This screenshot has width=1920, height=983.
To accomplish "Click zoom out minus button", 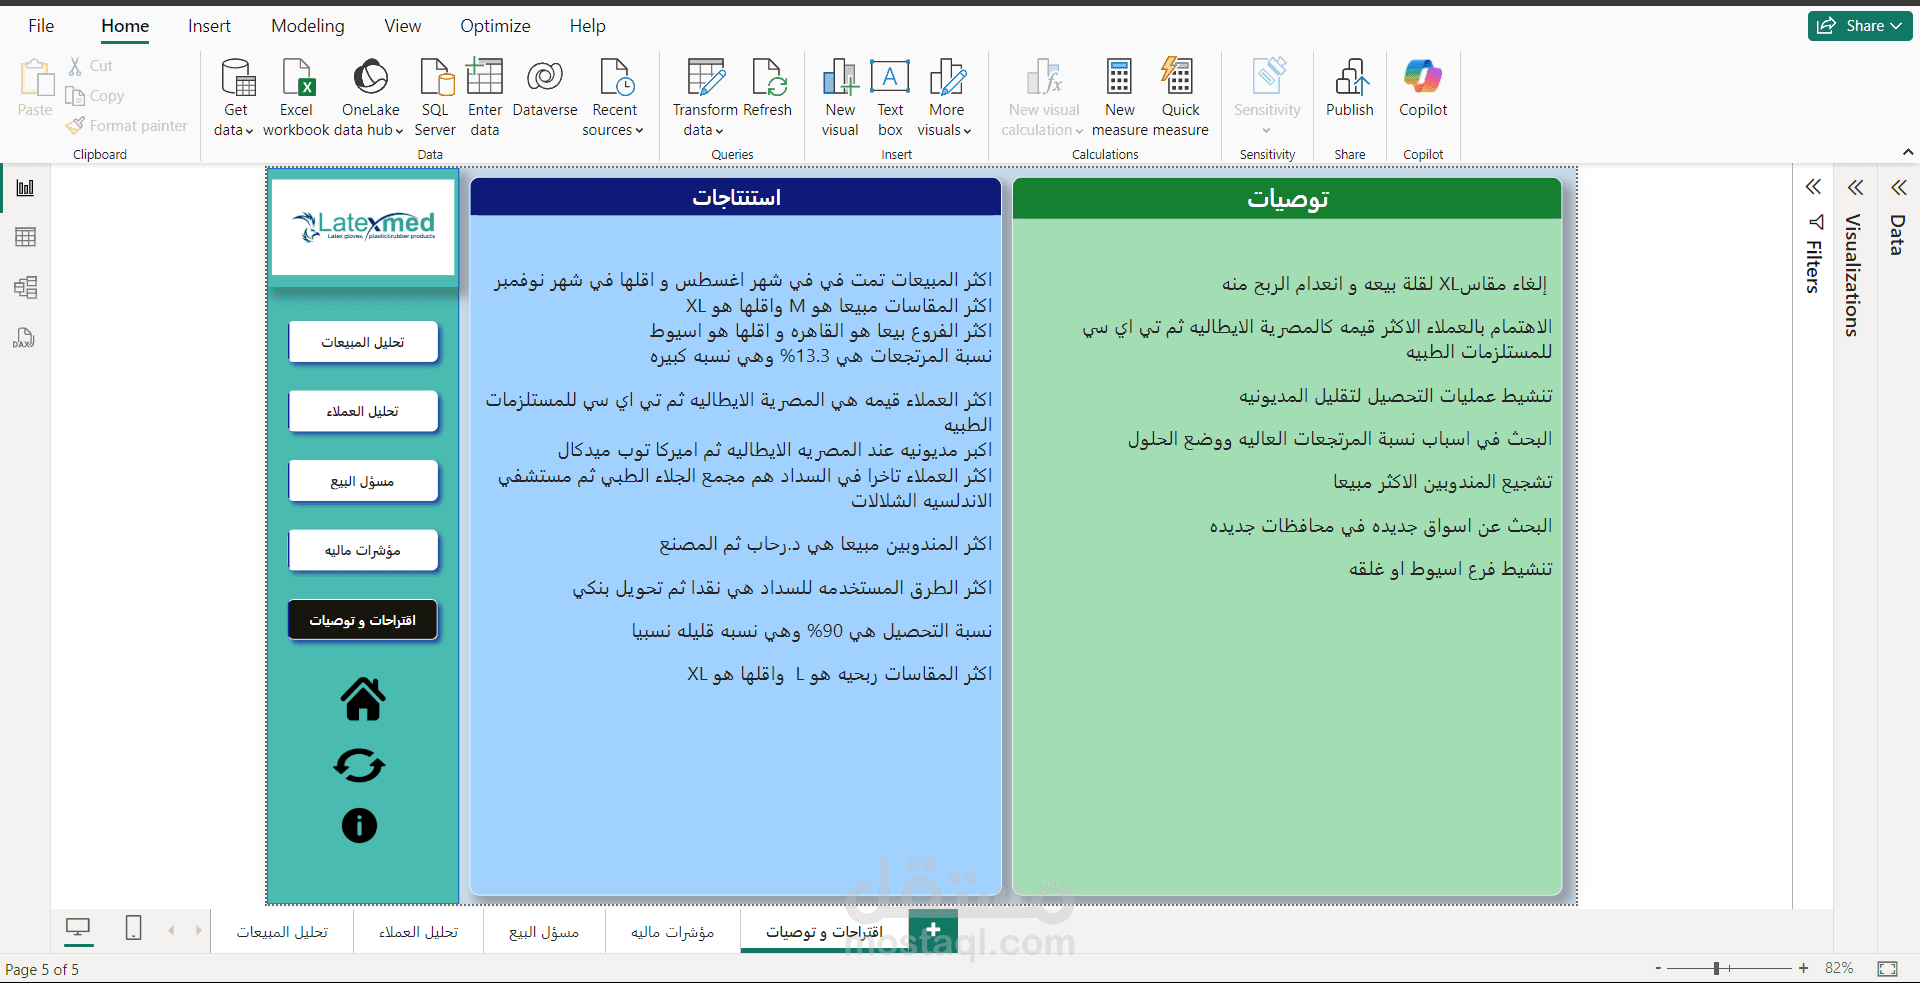I will pyautogui.click(x=1658, y=968).
